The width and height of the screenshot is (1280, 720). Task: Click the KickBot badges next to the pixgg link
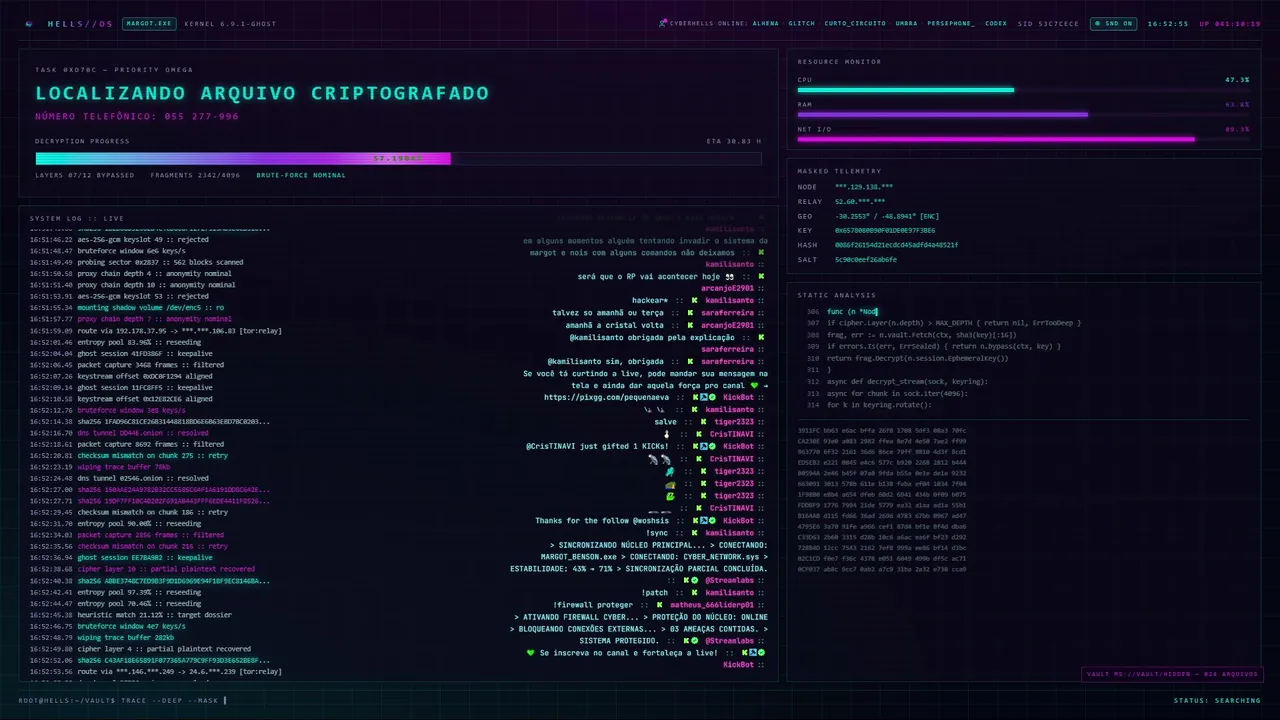706,398
